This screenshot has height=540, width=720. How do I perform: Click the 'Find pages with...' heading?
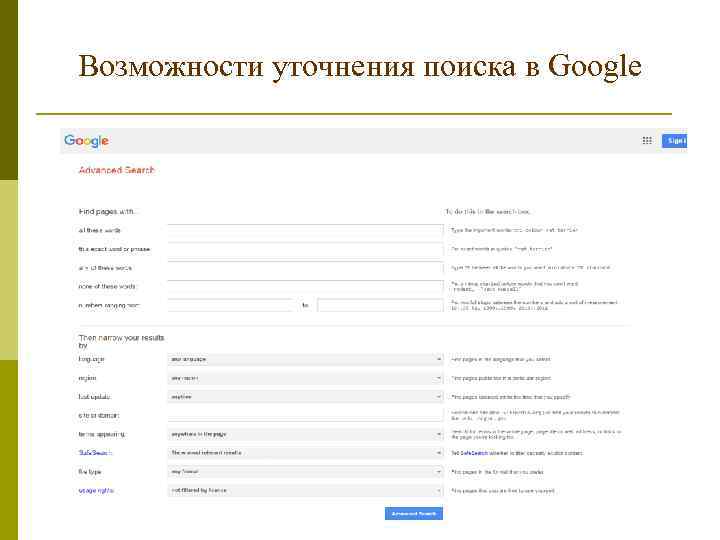pyautogui.click(x=108, y=212)
